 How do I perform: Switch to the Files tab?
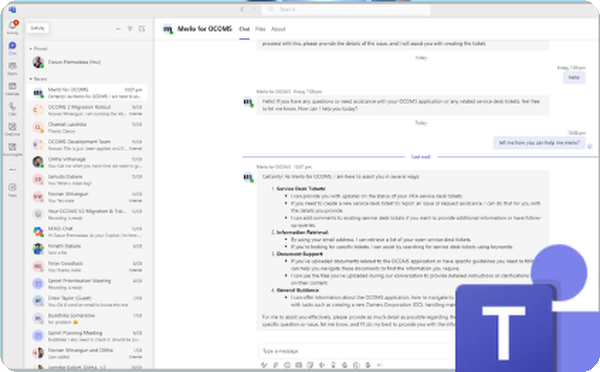click(260, 29)
